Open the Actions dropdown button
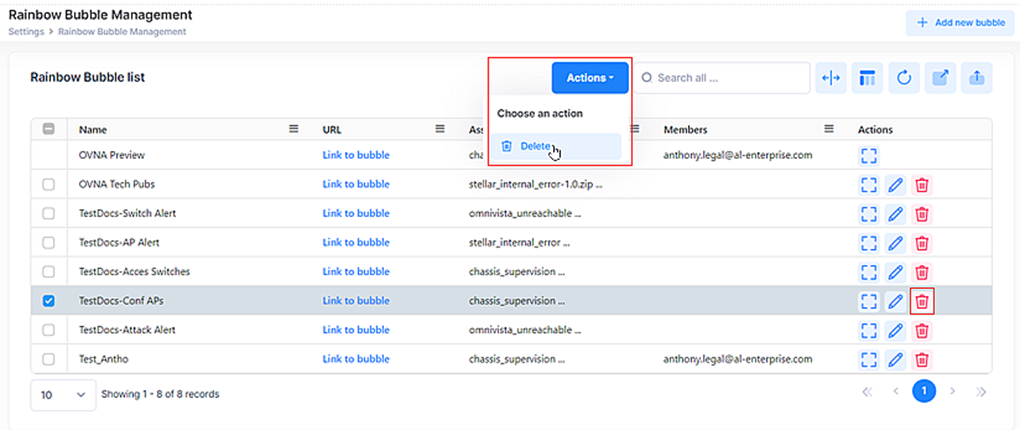This screenshot has width=1020, height=430. pyautogui.click(x=589, y=78)
